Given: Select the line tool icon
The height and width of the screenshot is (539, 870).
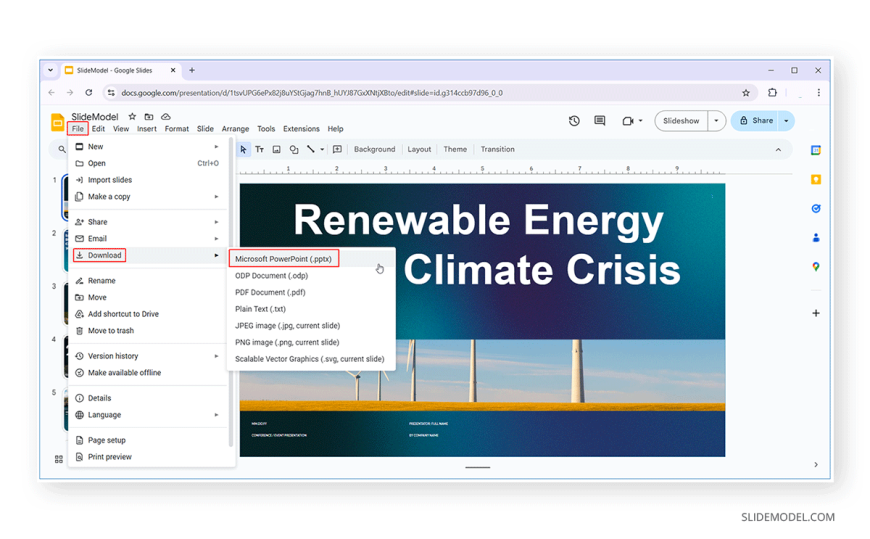Looking at the screenshot, I should 311,149.
